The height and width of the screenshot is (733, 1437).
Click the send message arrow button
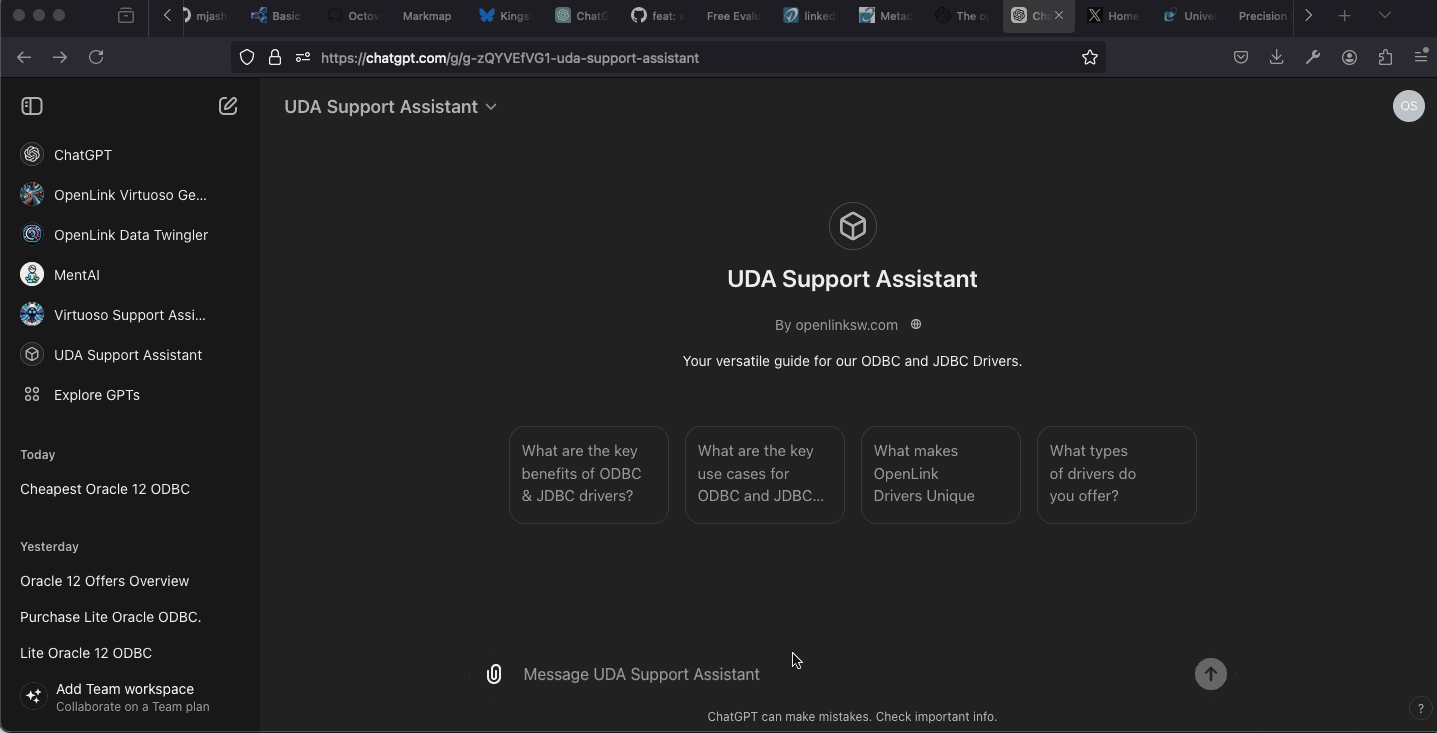click(1211, 674)
